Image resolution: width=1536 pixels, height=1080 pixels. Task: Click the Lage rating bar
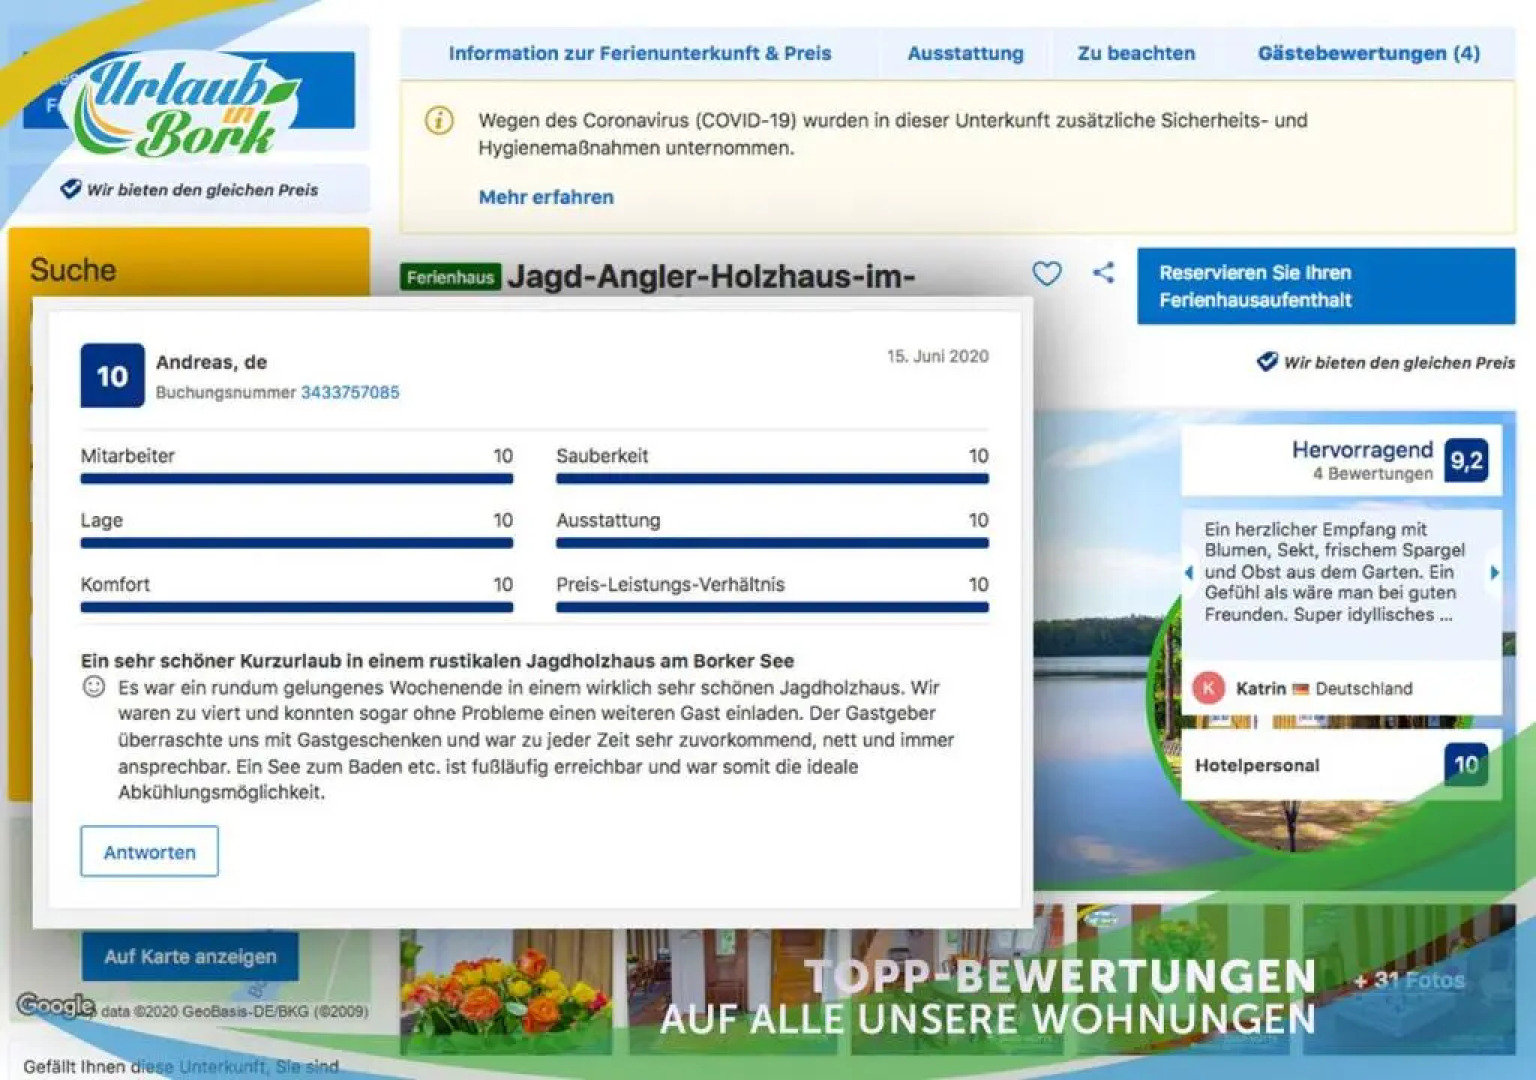pyautogui.click(x=296, y=543)
